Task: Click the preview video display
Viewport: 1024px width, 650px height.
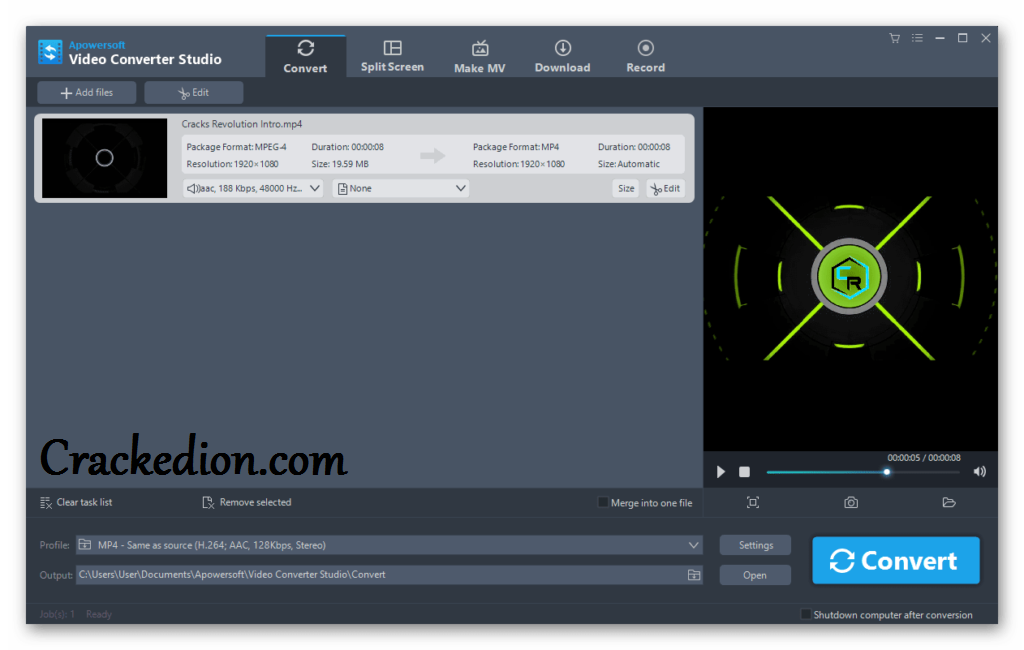Action: pyautogui.click(x=850, y=279)
